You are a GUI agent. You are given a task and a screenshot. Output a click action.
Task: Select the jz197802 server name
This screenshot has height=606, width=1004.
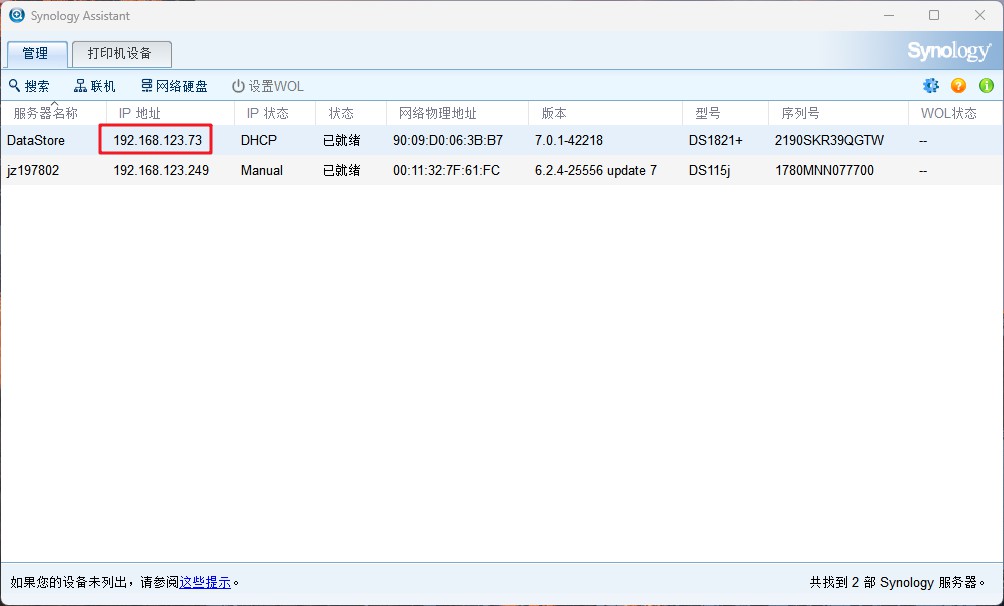coord(33,170)
